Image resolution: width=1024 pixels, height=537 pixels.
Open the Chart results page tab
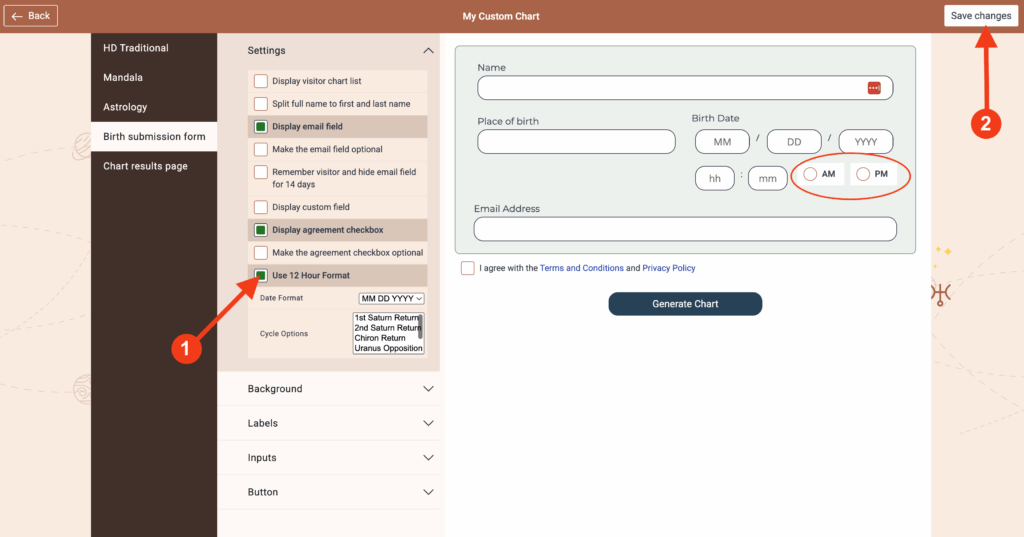(x=145, y=166)
